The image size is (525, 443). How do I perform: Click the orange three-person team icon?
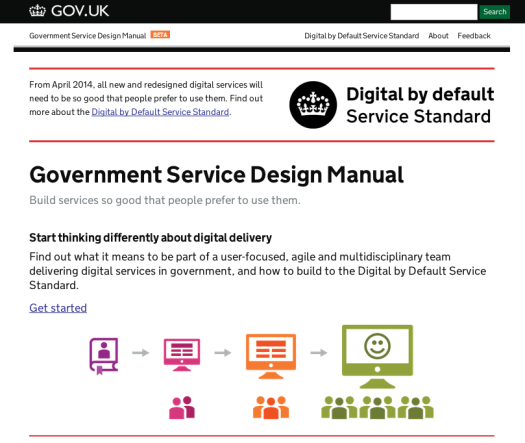point(271,408)
